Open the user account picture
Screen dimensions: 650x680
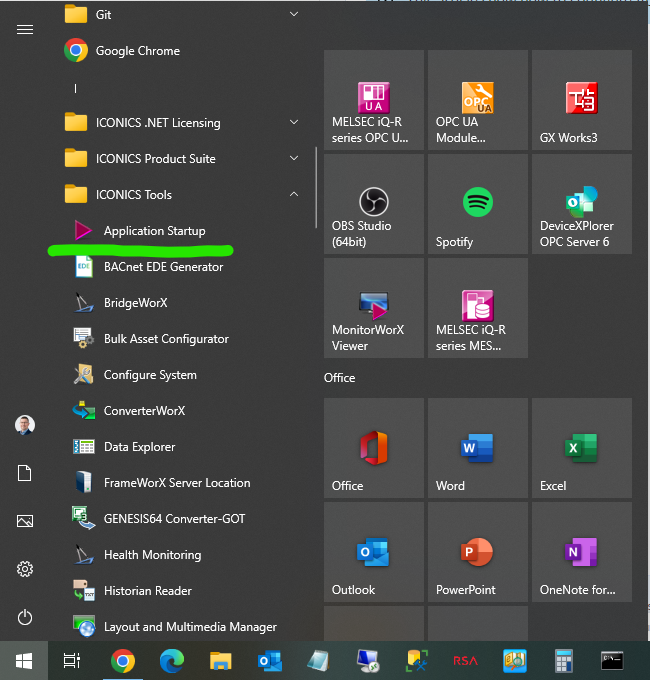[25, 425]
